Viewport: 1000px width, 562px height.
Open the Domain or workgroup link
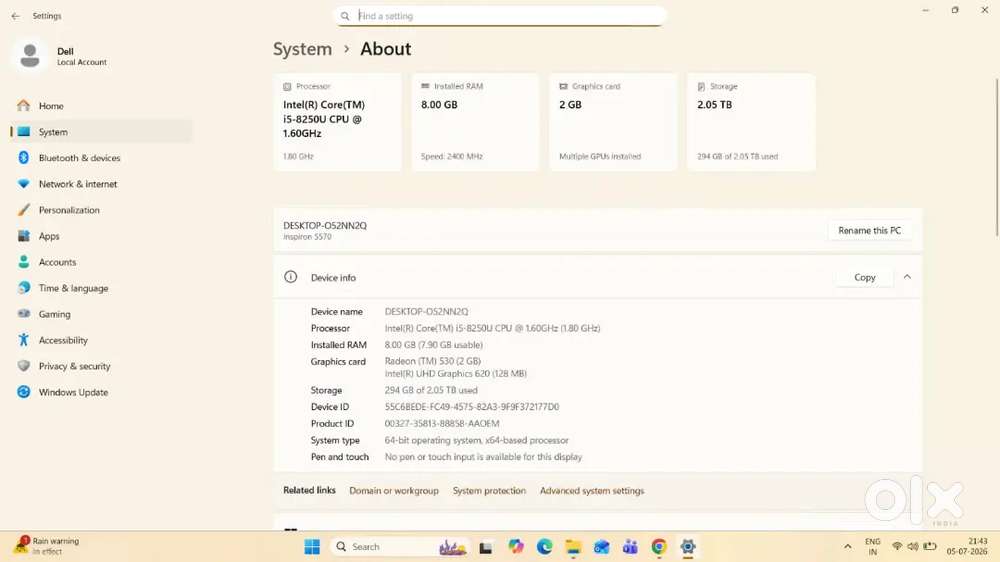tap(393, 491)
